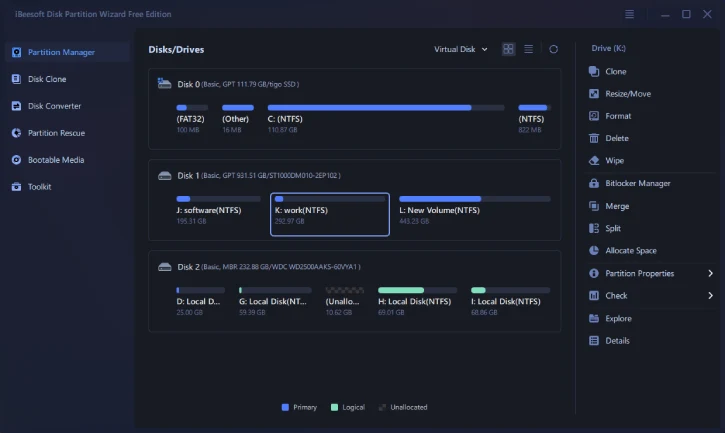The height and width of the screenshot is (433, 725).
Task: Select the C: (NTFS) partition
Action: (x=386, y=119)
